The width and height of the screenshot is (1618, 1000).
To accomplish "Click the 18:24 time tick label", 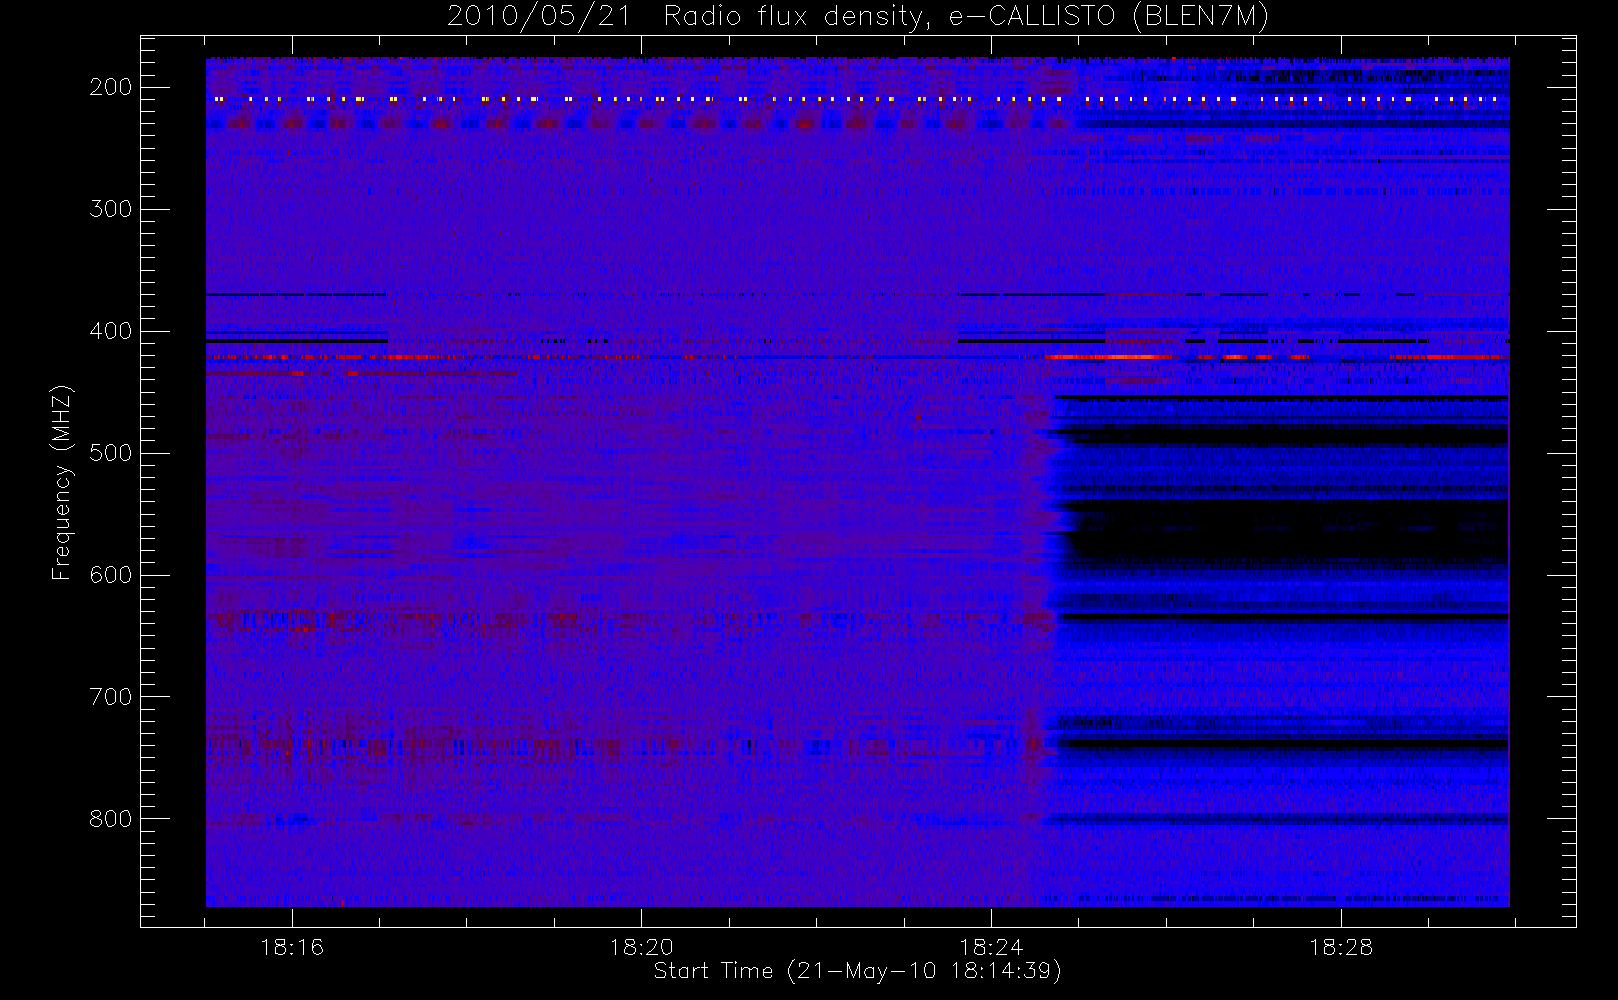I will (x=991, y=947).
